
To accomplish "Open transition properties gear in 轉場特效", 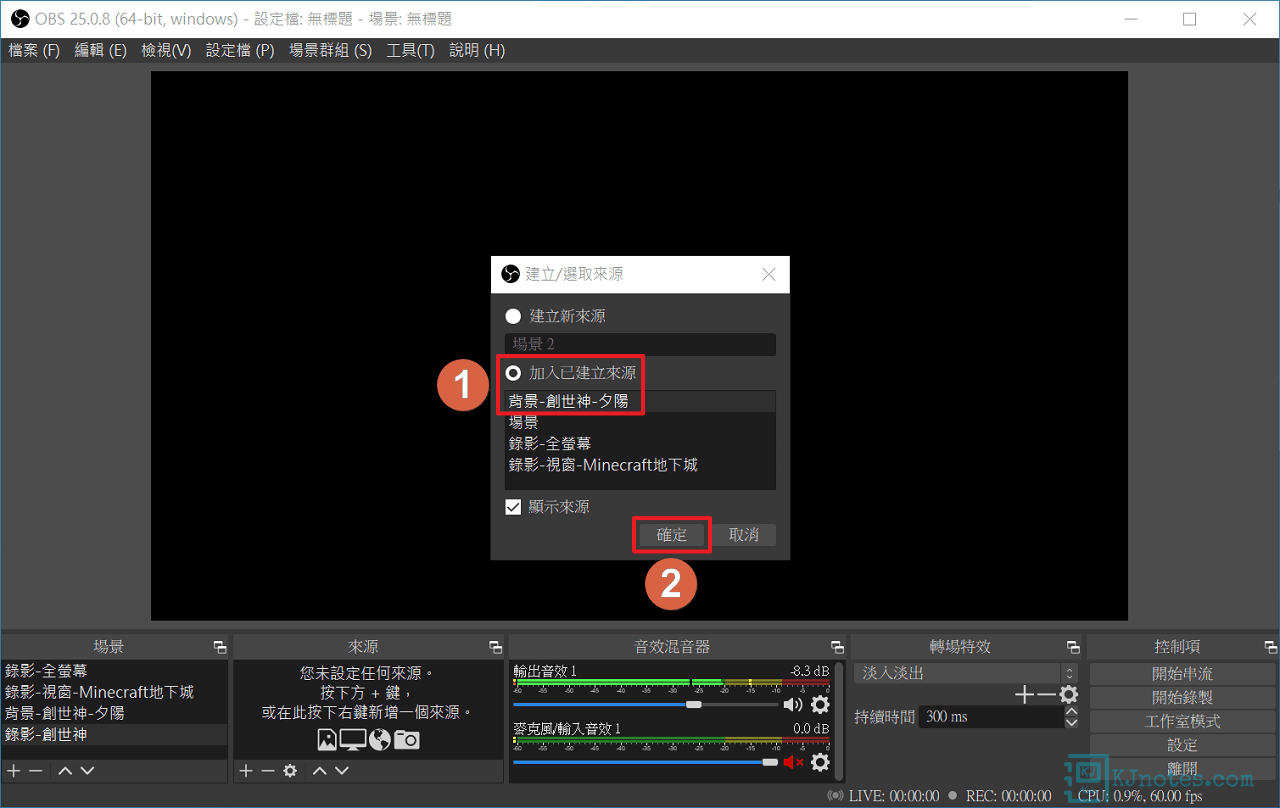I will (x=1069, y=694).
